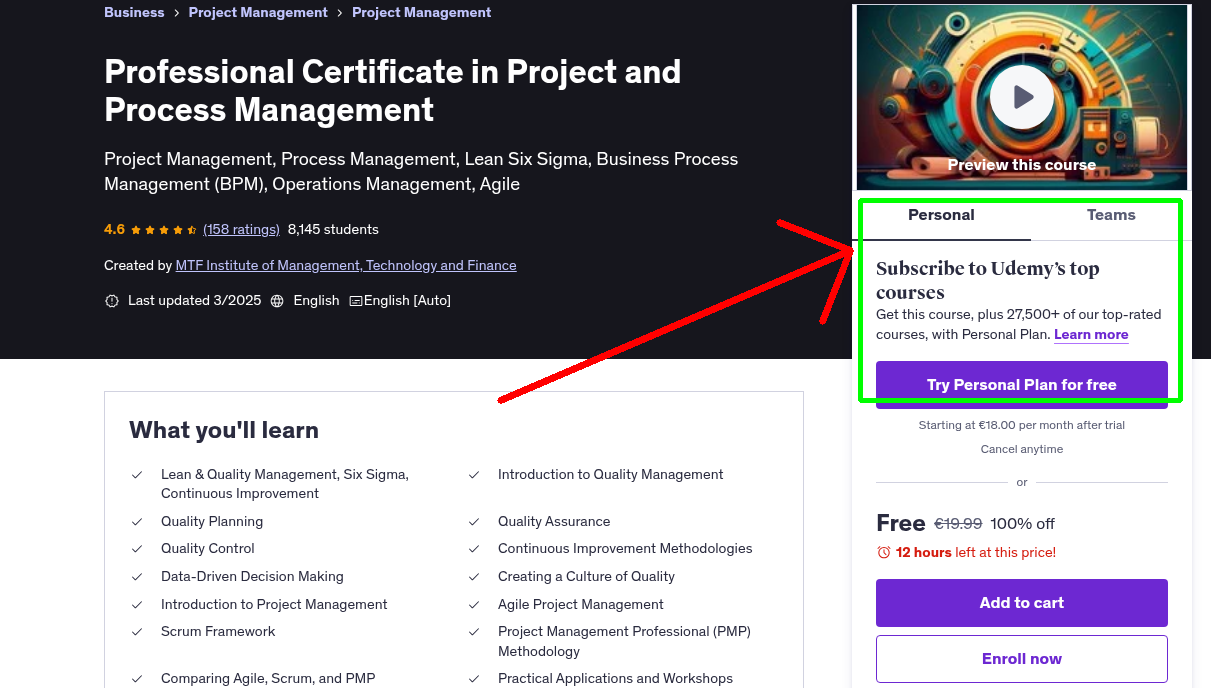This screenshot has width=1211, height=688.
Task: Play the course preview video
Action: (1022, 97)
